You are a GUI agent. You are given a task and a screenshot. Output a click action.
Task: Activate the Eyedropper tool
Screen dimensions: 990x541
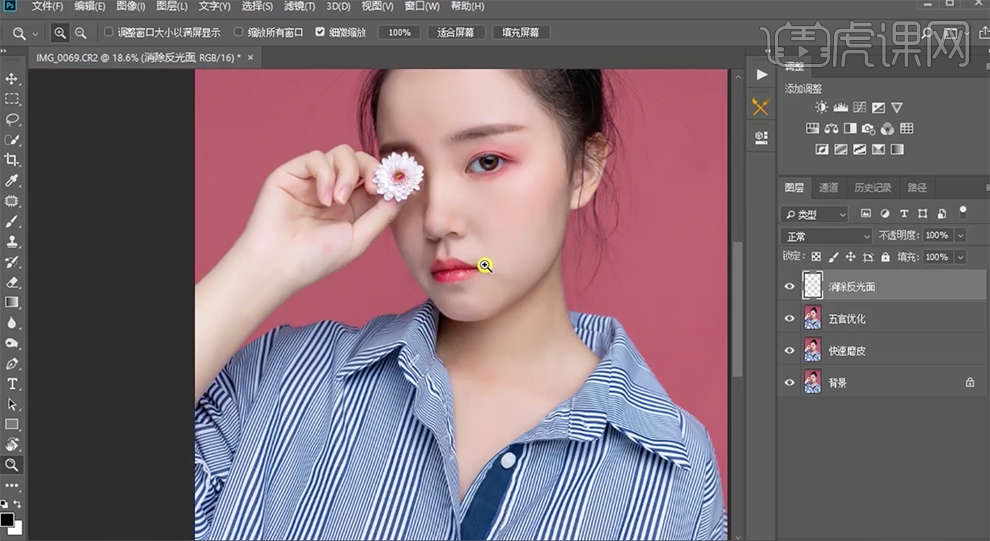click(x=12, y=181)
